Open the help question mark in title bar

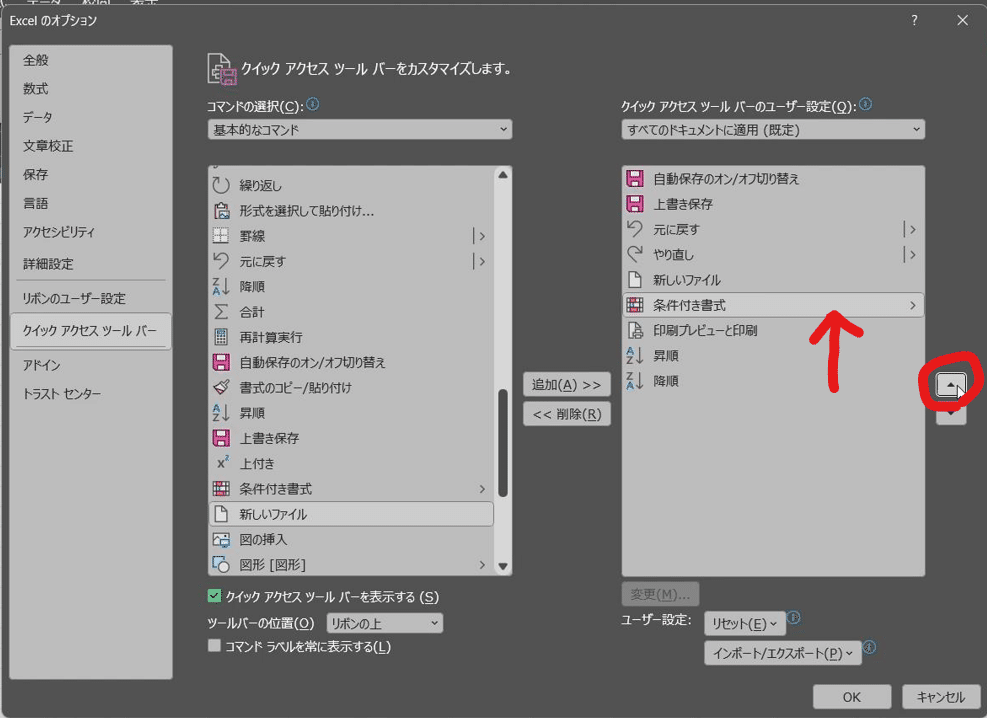point(914,20)
